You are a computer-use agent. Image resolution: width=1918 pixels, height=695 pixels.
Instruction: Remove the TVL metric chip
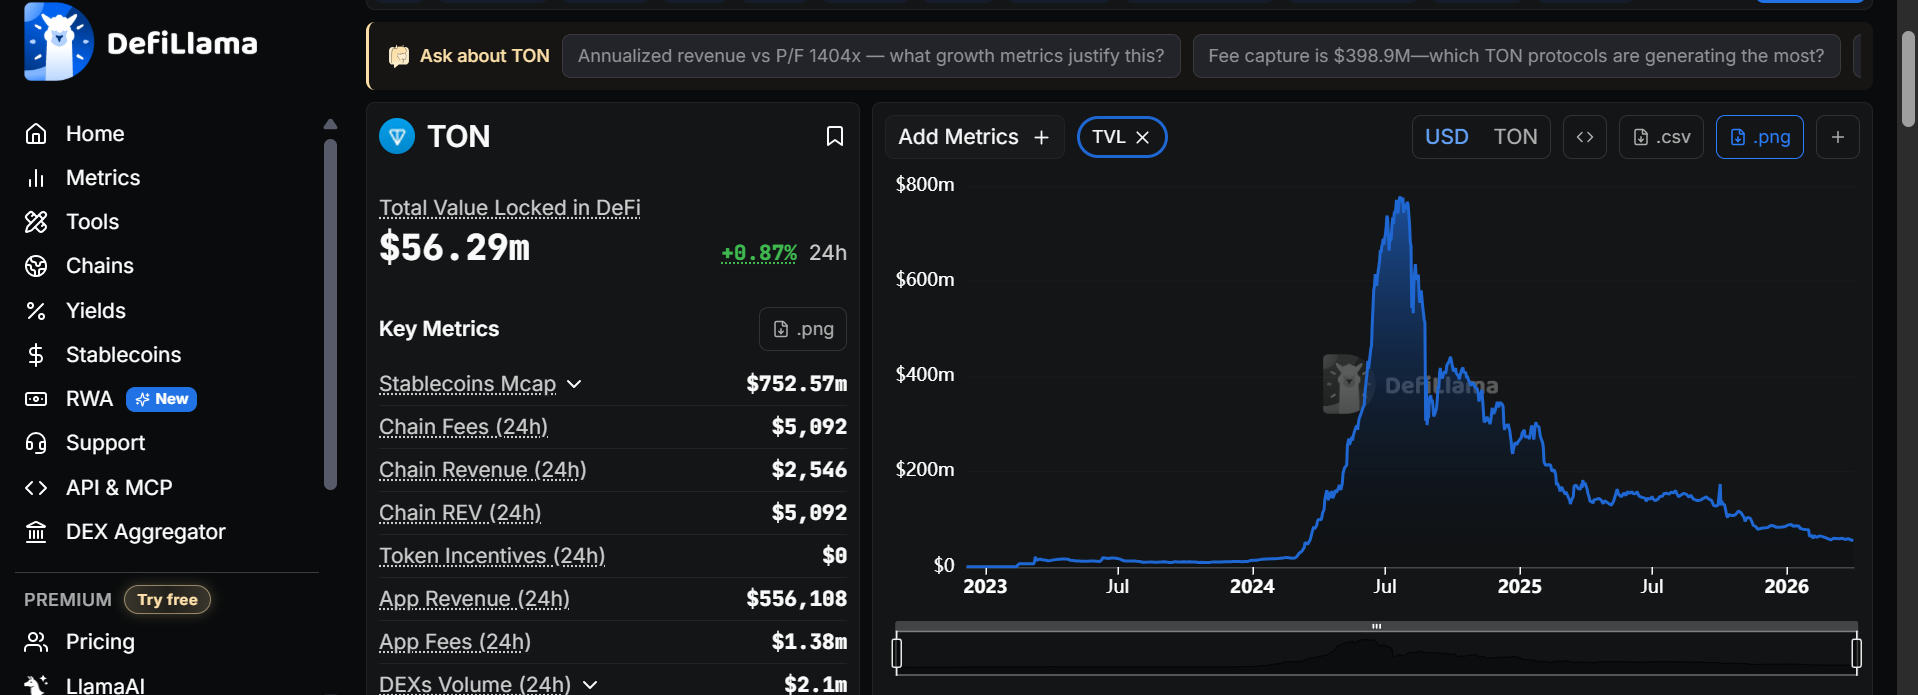coord(1143,137)
